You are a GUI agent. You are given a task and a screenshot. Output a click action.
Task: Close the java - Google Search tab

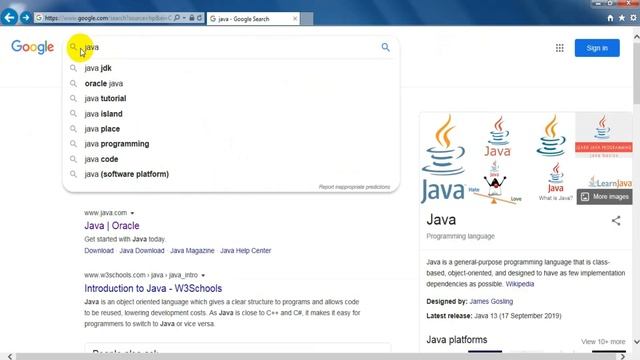(x=295, y=18)
